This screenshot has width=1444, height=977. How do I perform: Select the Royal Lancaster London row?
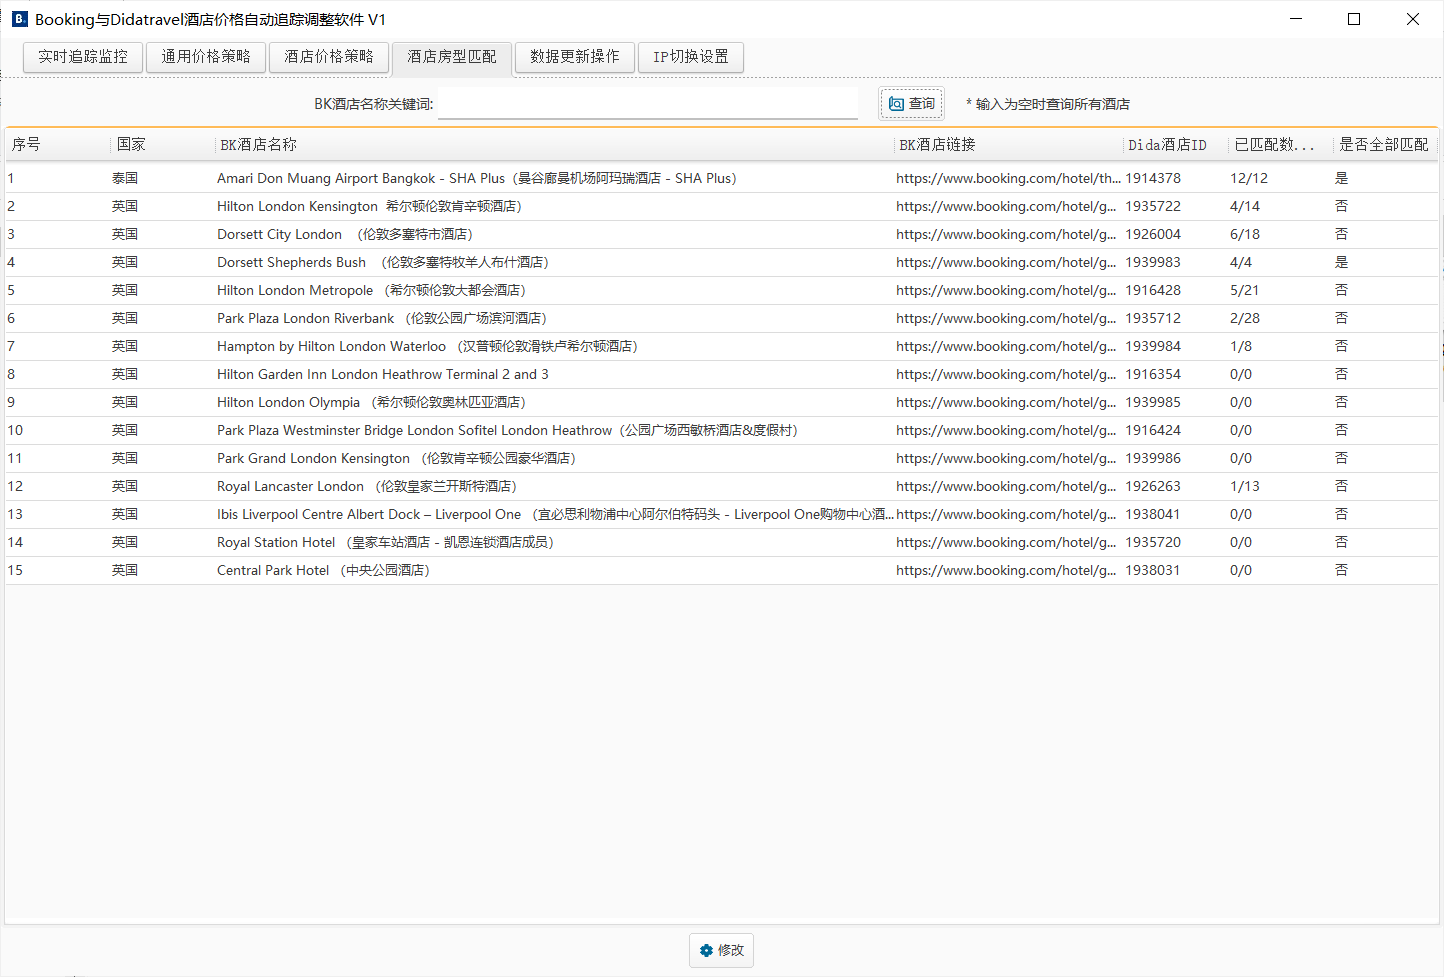721,486
